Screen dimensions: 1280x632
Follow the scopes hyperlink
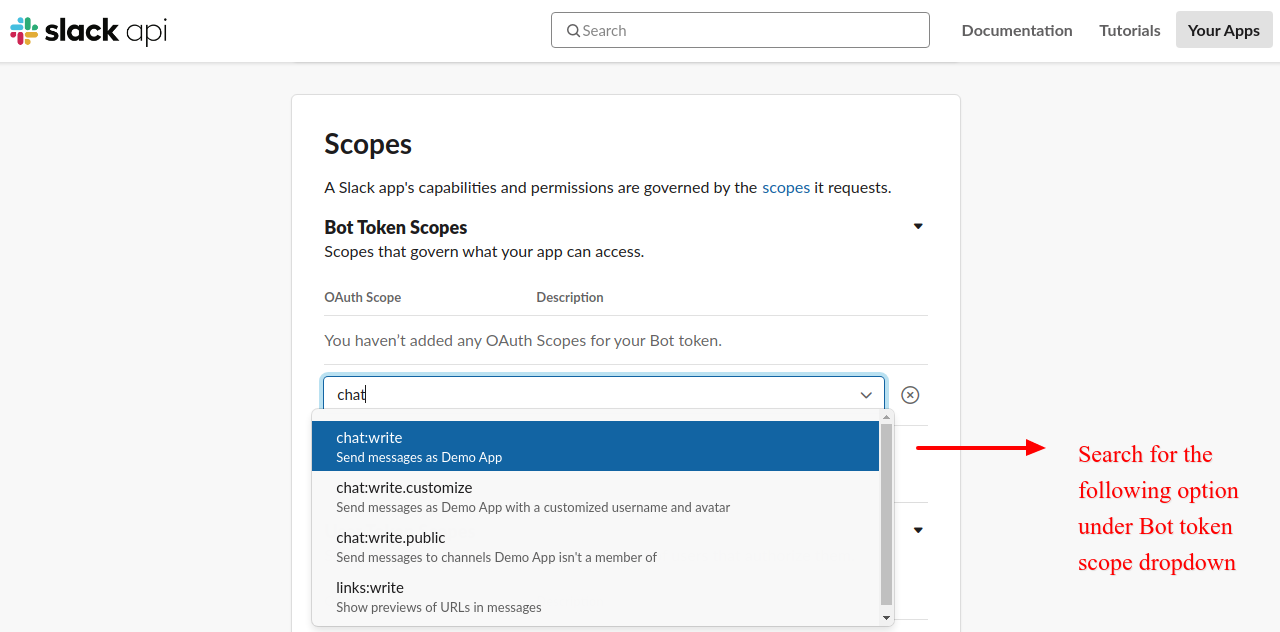click(786, 187)
